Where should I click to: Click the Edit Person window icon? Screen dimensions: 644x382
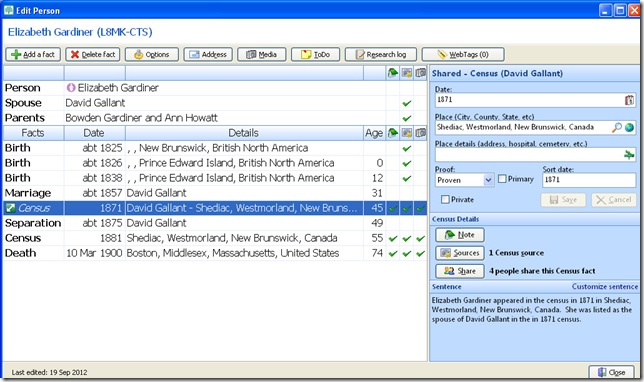(x=8, y=10)
